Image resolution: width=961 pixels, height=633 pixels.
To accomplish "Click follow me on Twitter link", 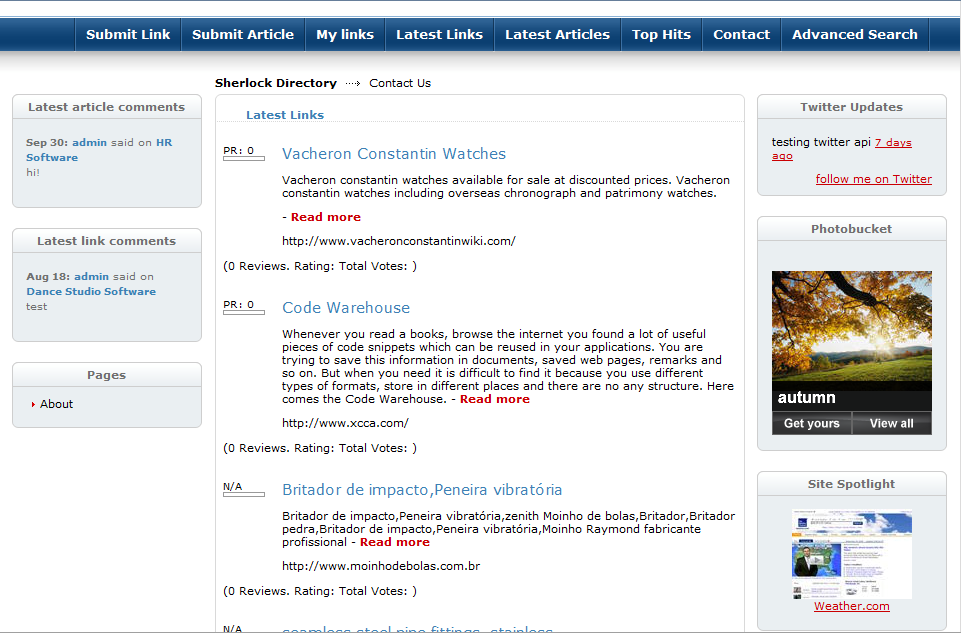I will [x=873, y=179].
